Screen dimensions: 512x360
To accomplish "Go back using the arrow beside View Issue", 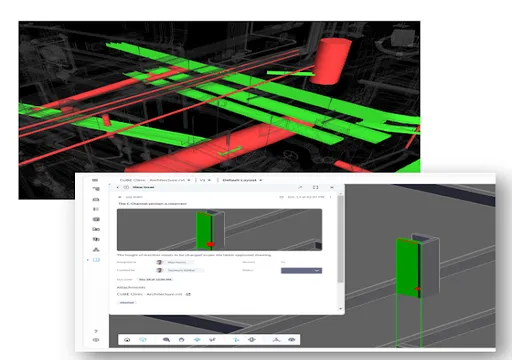I will point(118,187).
